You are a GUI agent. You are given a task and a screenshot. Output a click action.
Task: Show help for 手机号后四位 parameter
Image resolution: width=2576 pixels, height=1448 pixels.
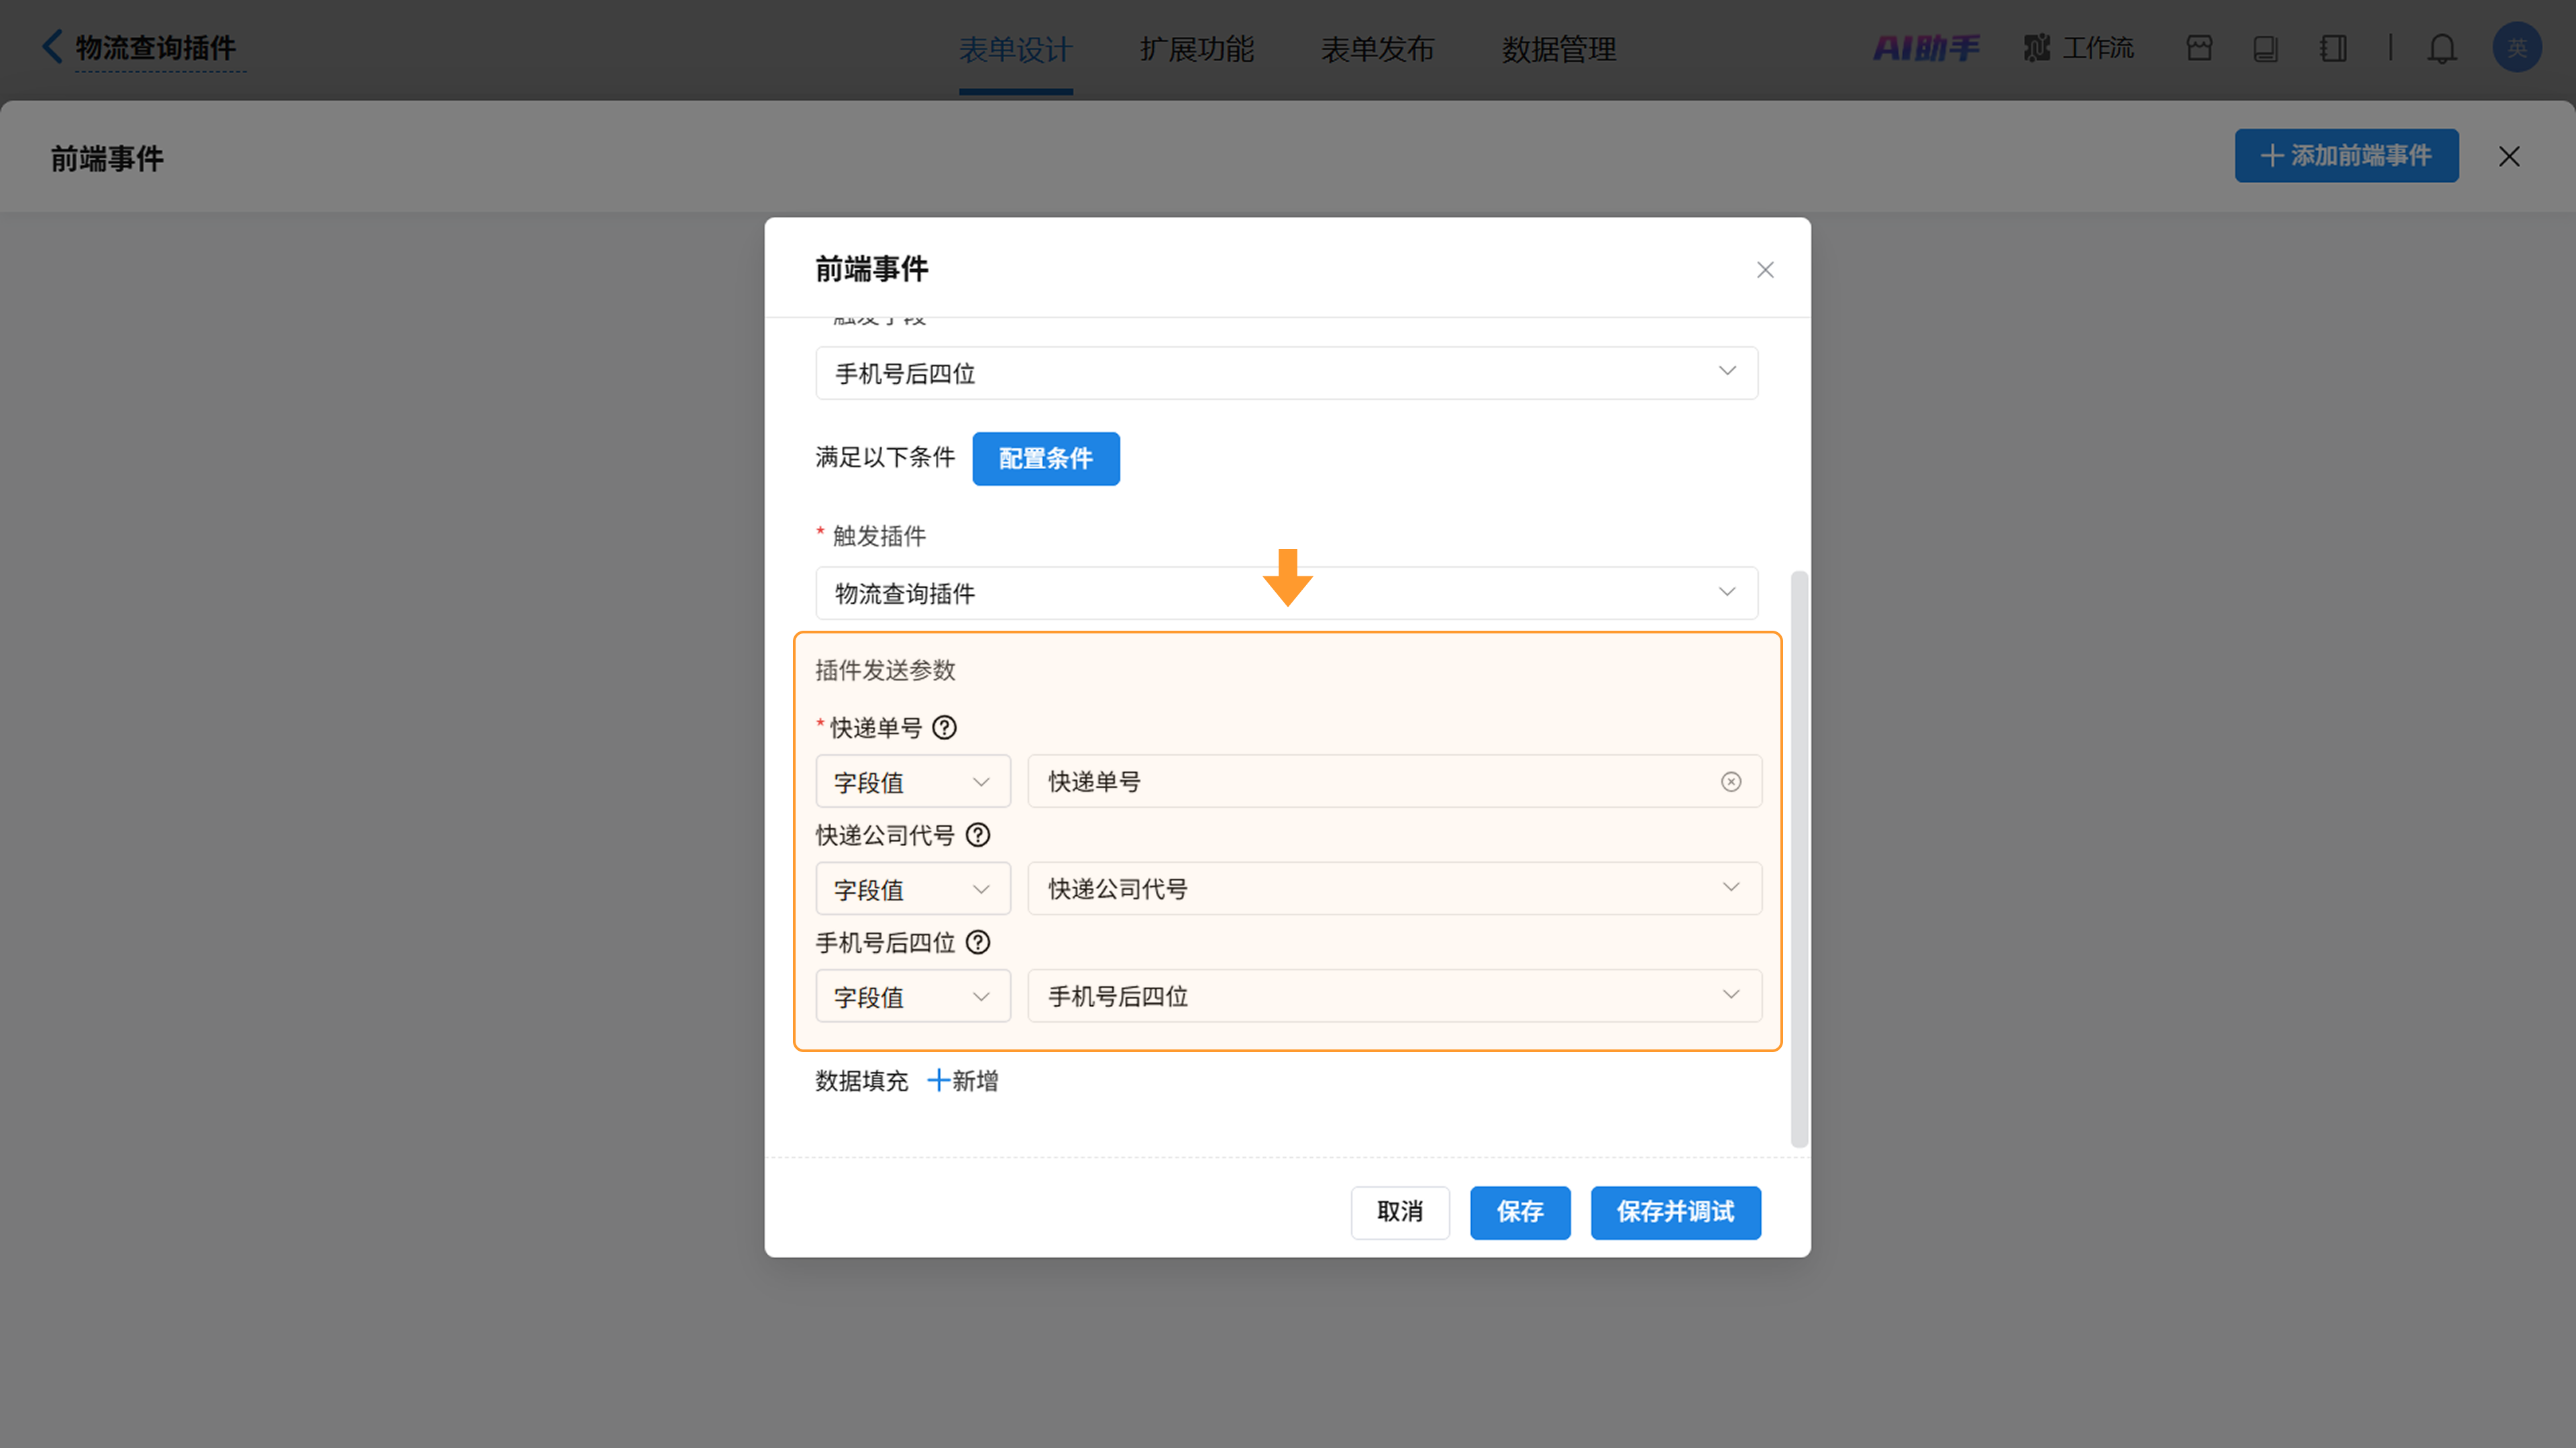click(x=978, y=942)
